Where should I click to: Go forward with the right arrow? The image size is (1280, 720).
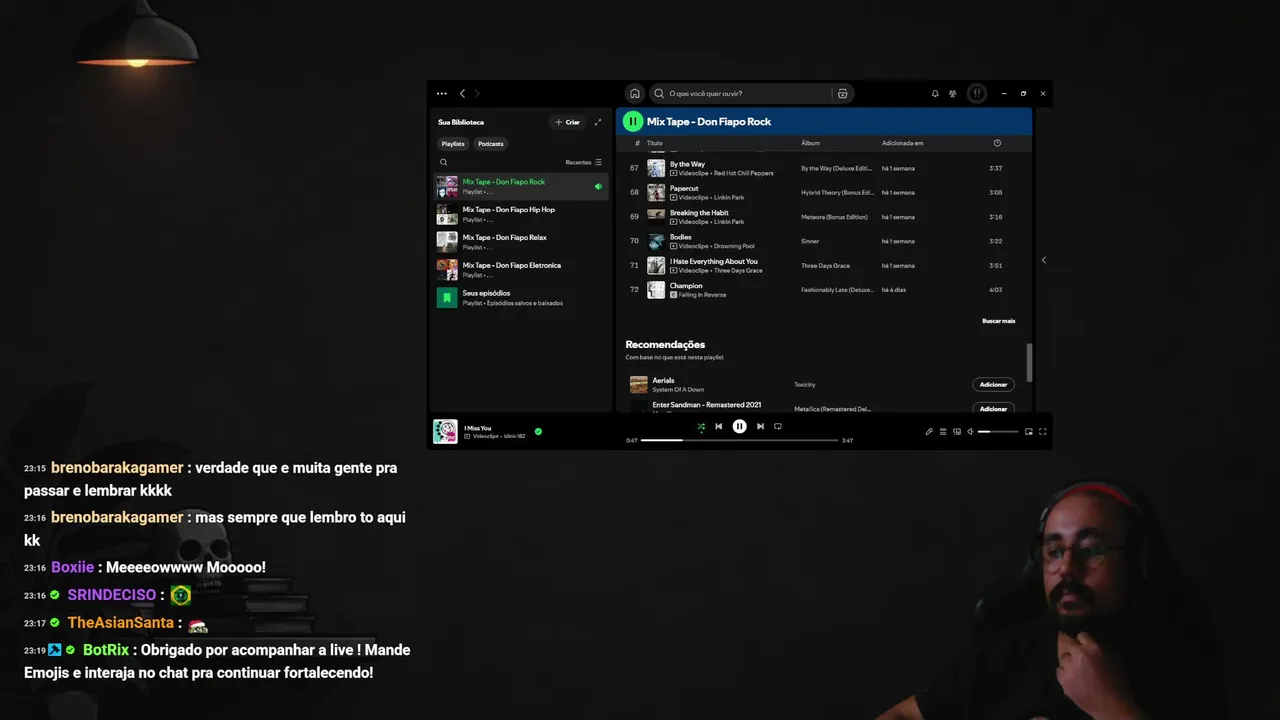[476, 93]
